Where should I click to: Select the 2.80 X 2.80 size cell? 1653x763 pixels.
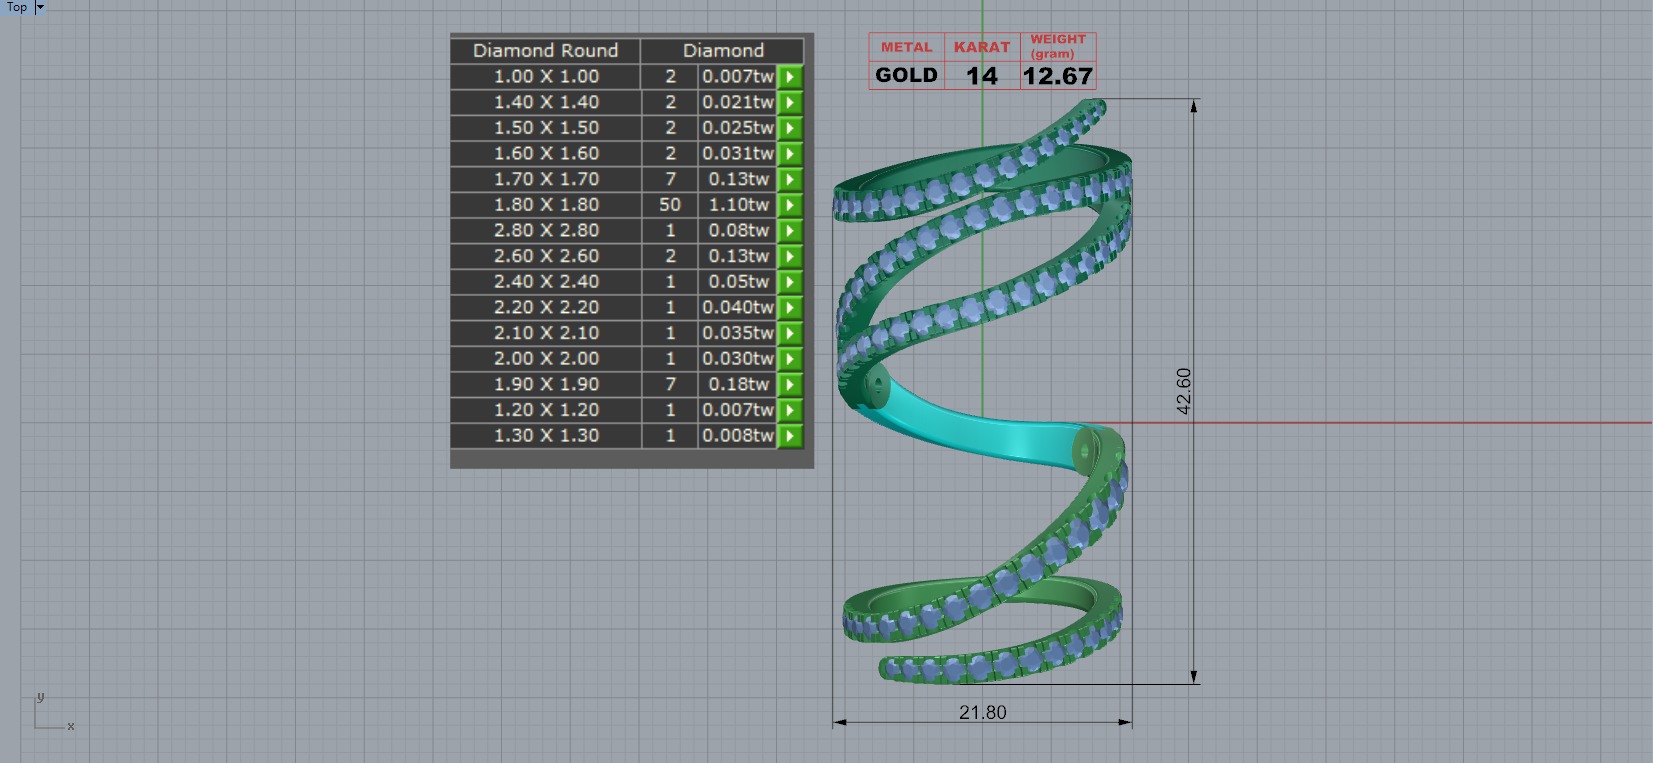545,231
